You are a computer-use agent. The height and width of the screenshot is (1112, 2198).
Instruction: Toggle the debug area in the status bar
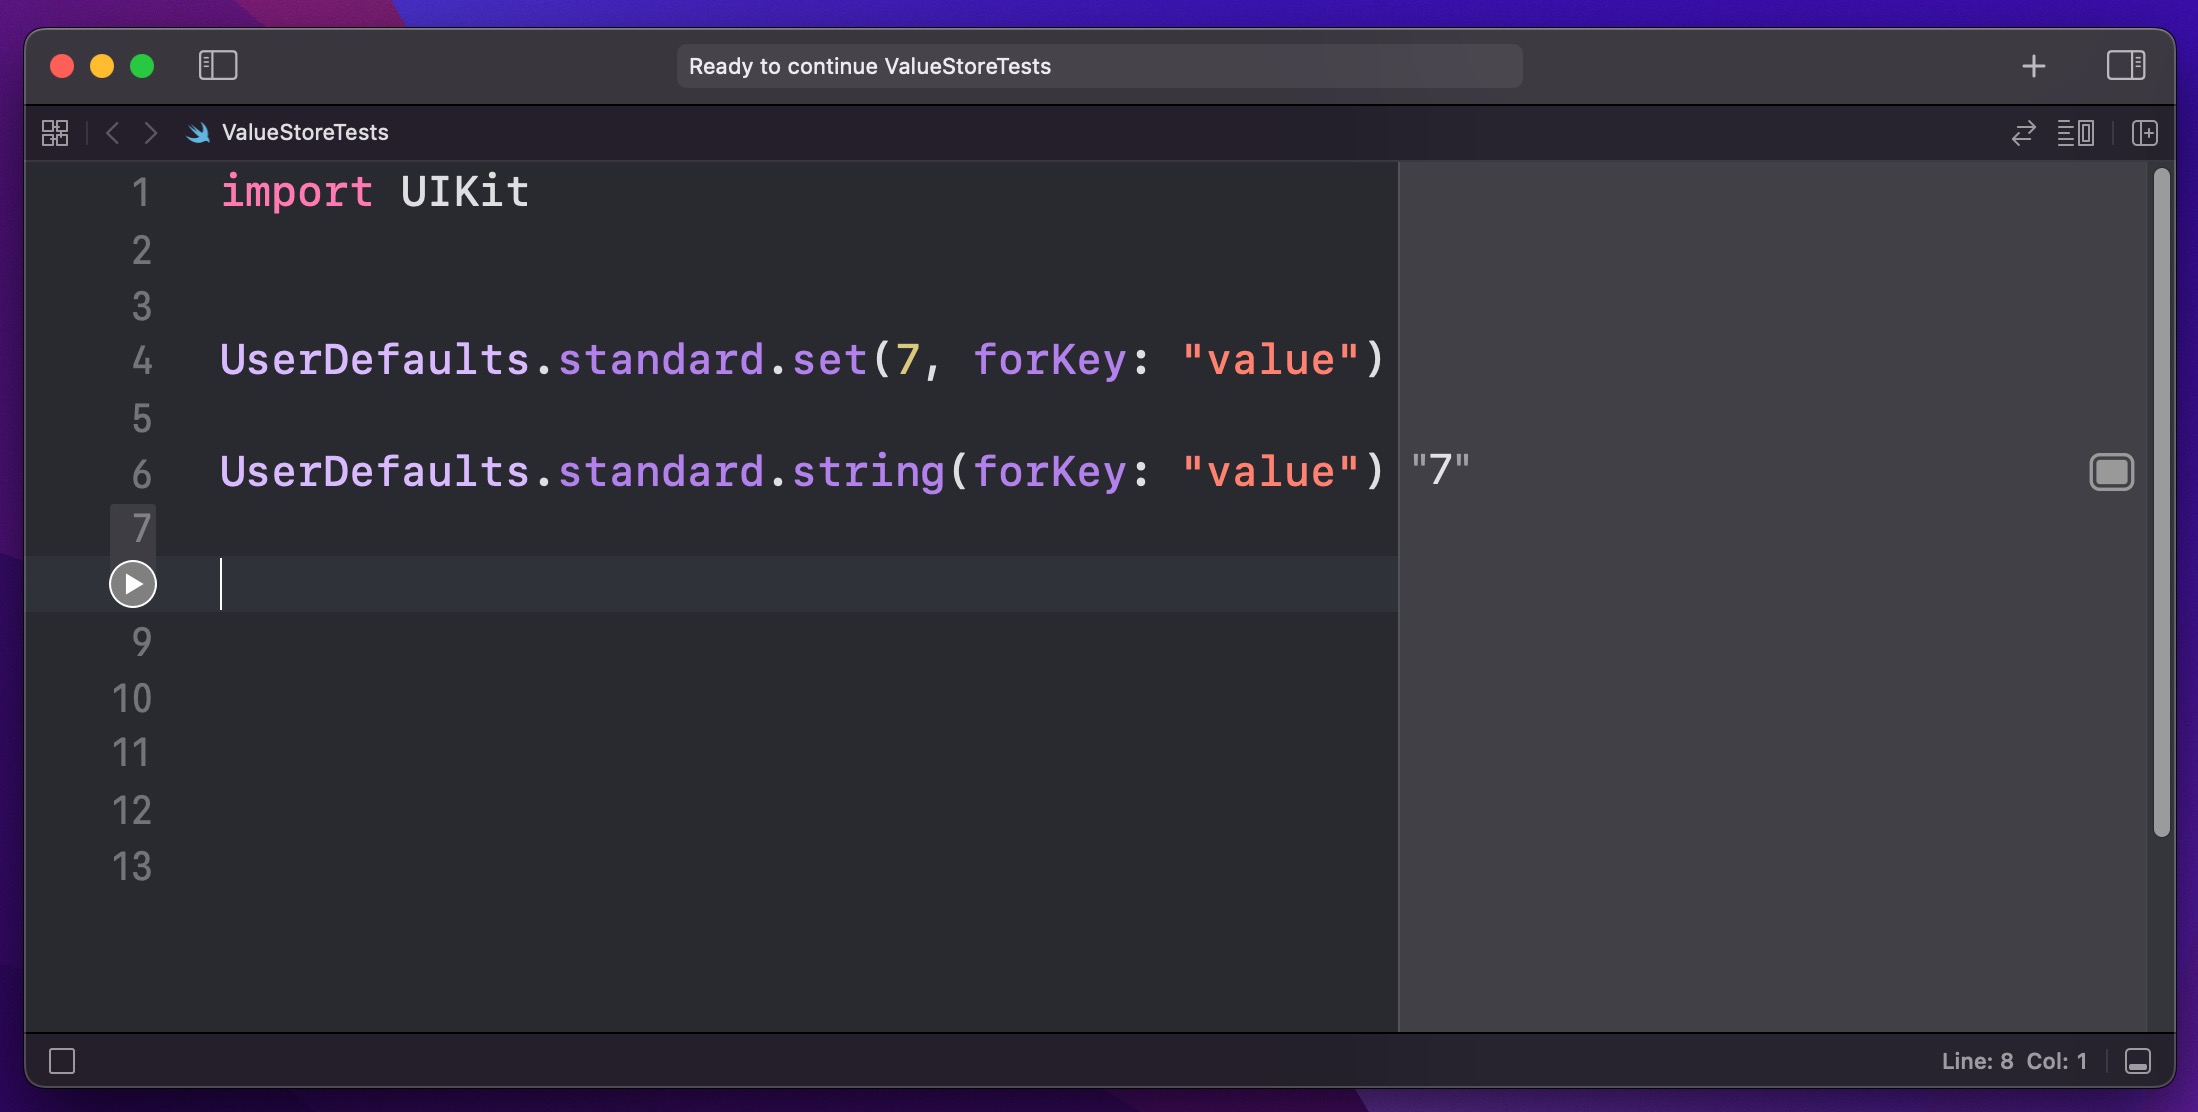tap(2137, 1061)
